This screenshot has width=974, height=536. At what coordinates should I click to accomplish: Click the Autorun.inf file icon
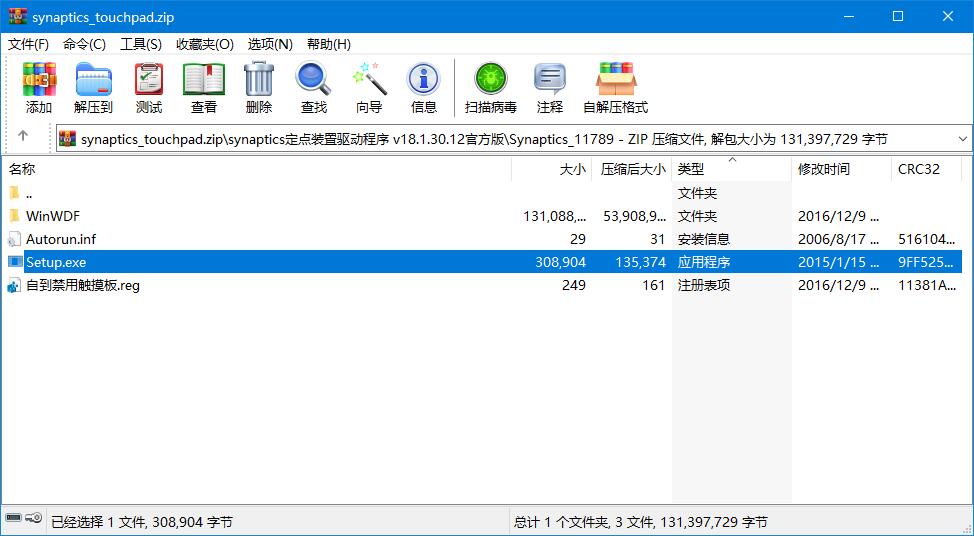(14, 239)
